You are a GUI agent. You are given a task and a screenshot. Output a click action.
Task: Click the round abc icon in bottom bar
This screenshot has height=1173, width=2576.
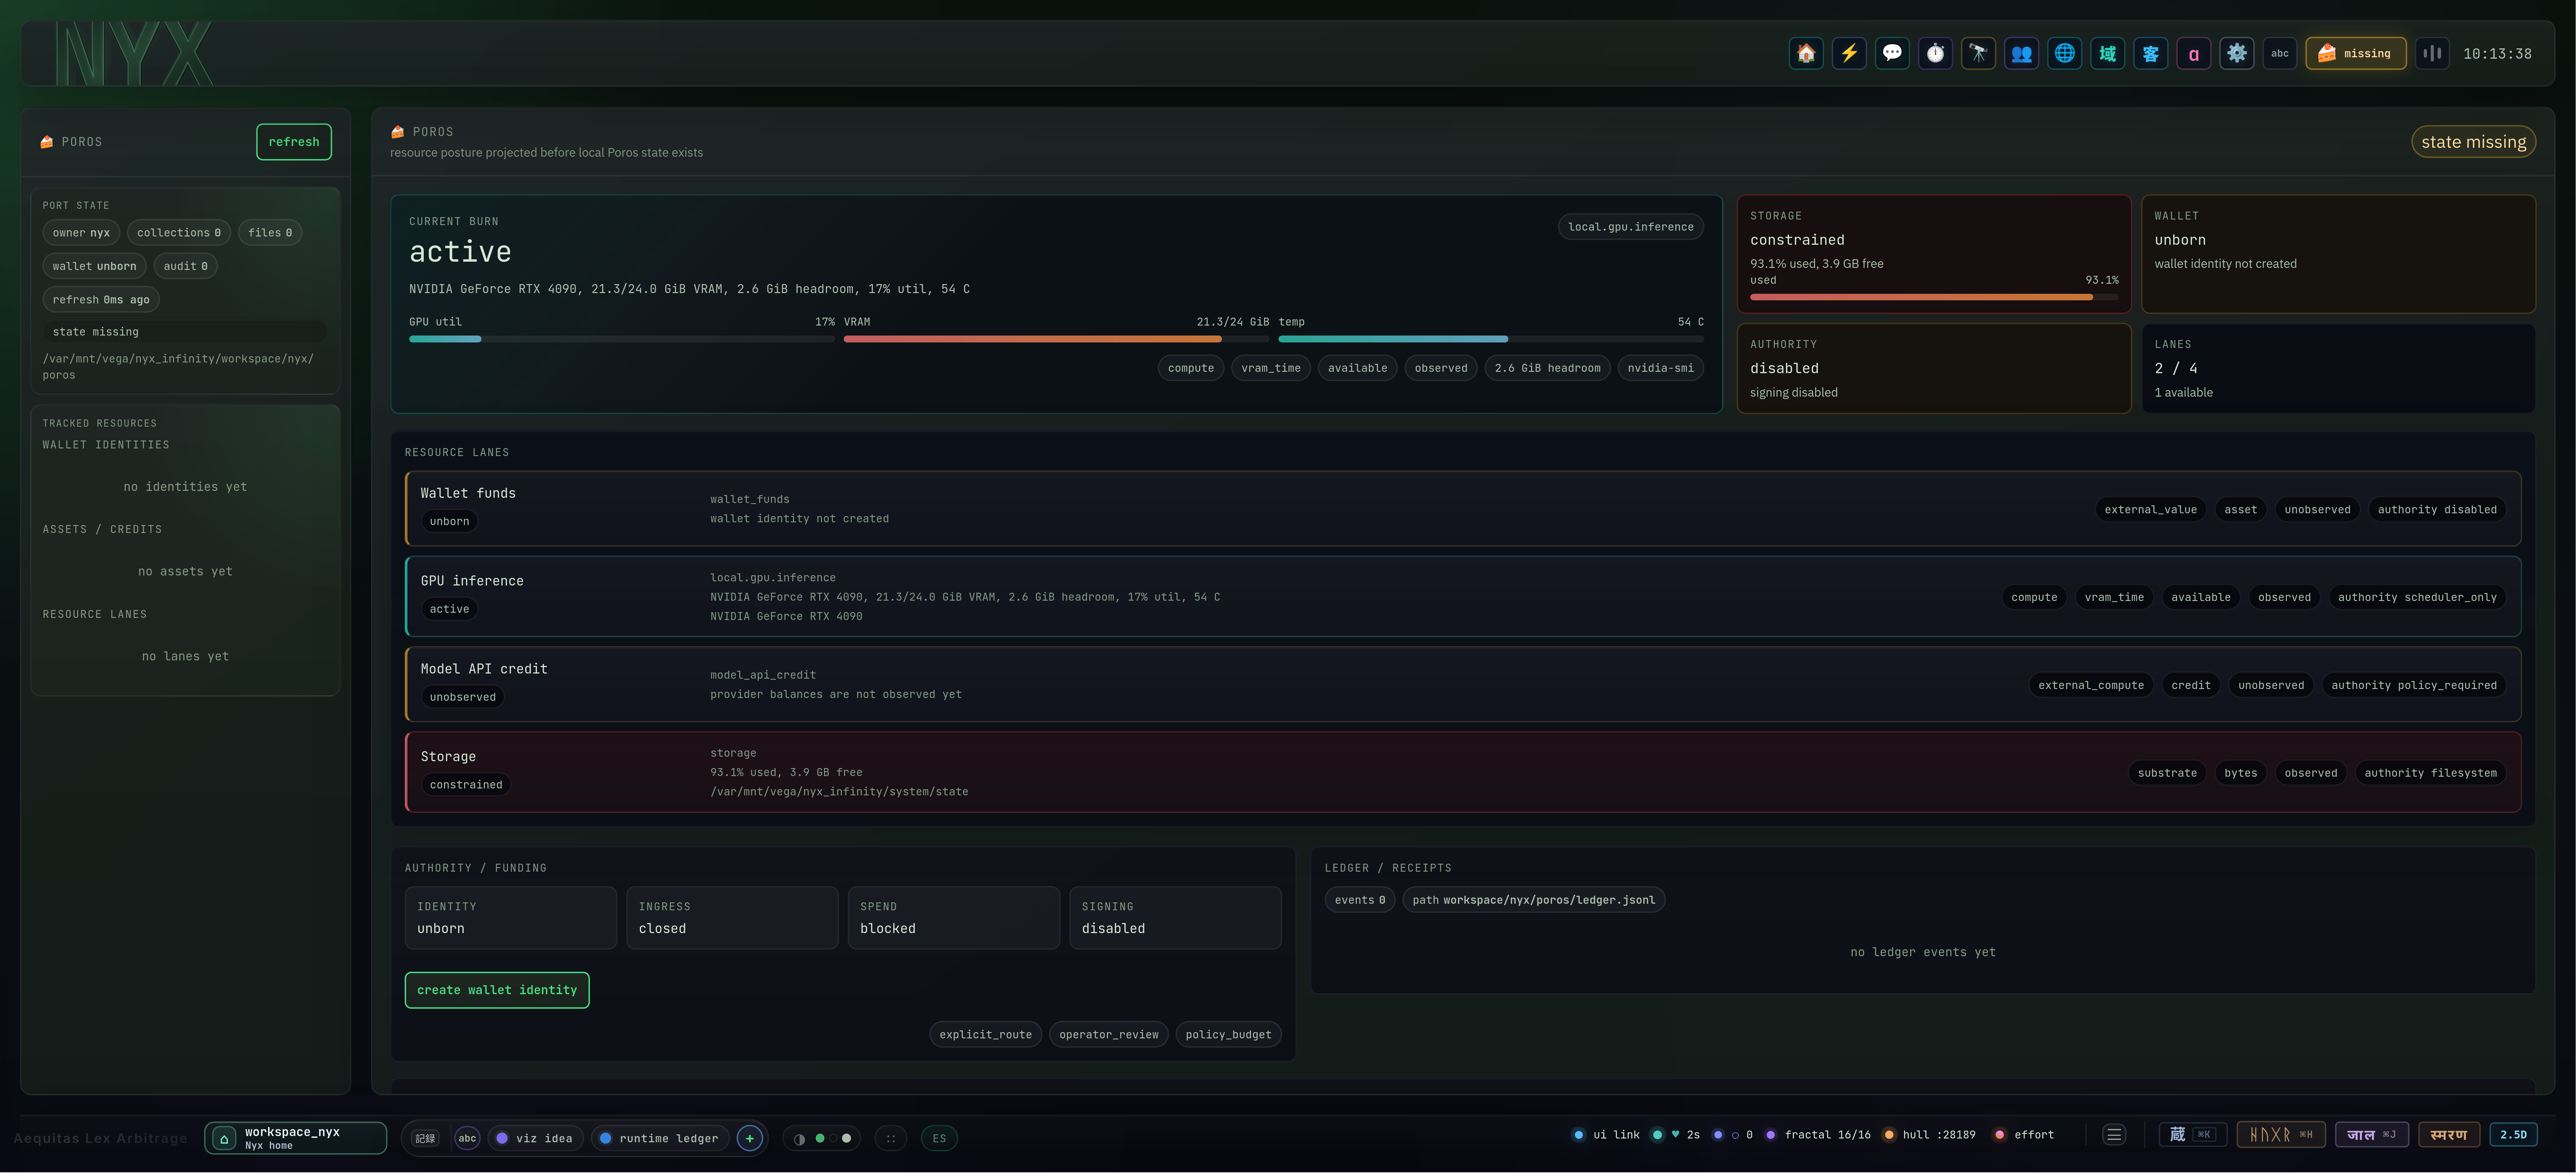click(x=467, y=1138)
